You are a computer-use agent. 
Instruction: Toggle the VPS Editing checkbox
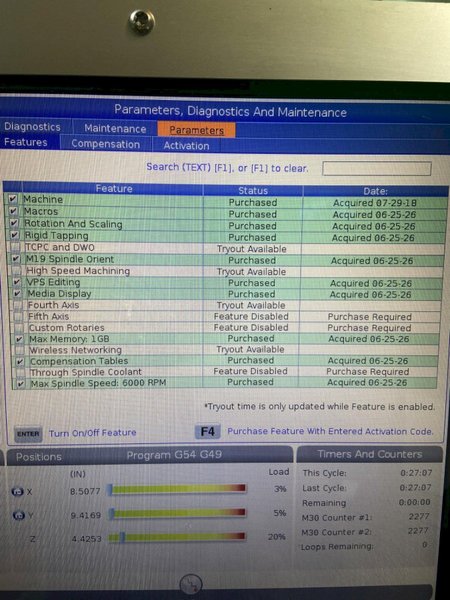coord(16,282)
